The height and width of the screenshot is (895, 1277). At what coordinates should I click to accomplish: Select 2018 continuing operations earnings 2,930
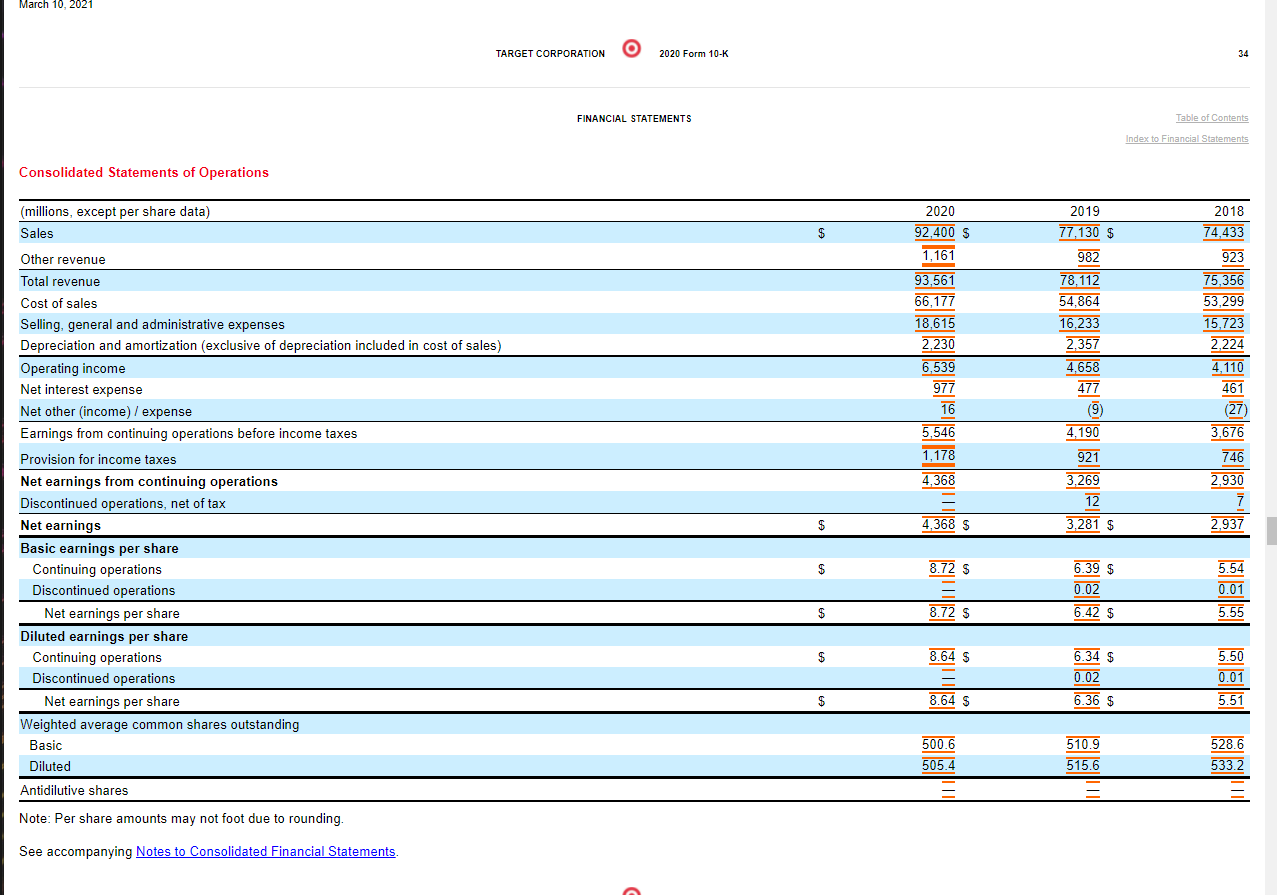click(x=1228, y=481)
